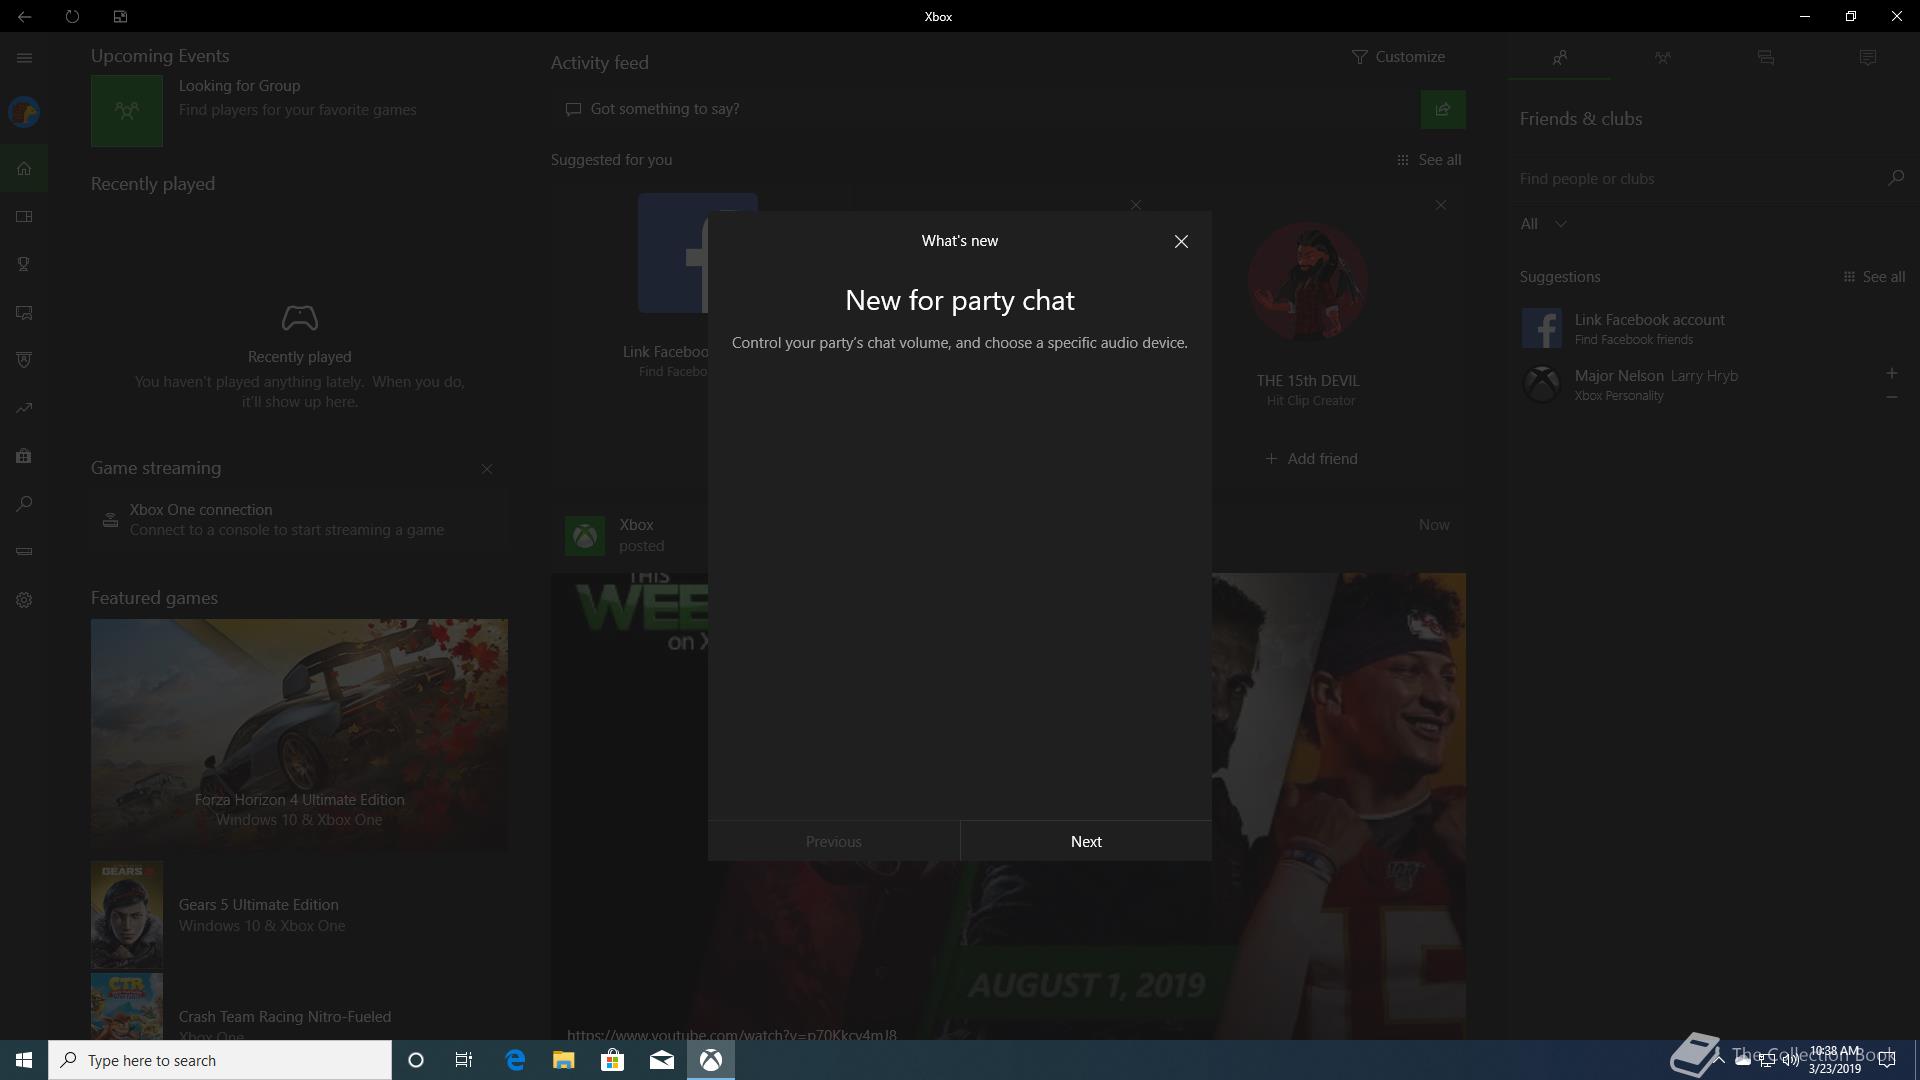Click Next in the What's new dialog
Screen dimensions: 1920x1080
point(1086,841)
